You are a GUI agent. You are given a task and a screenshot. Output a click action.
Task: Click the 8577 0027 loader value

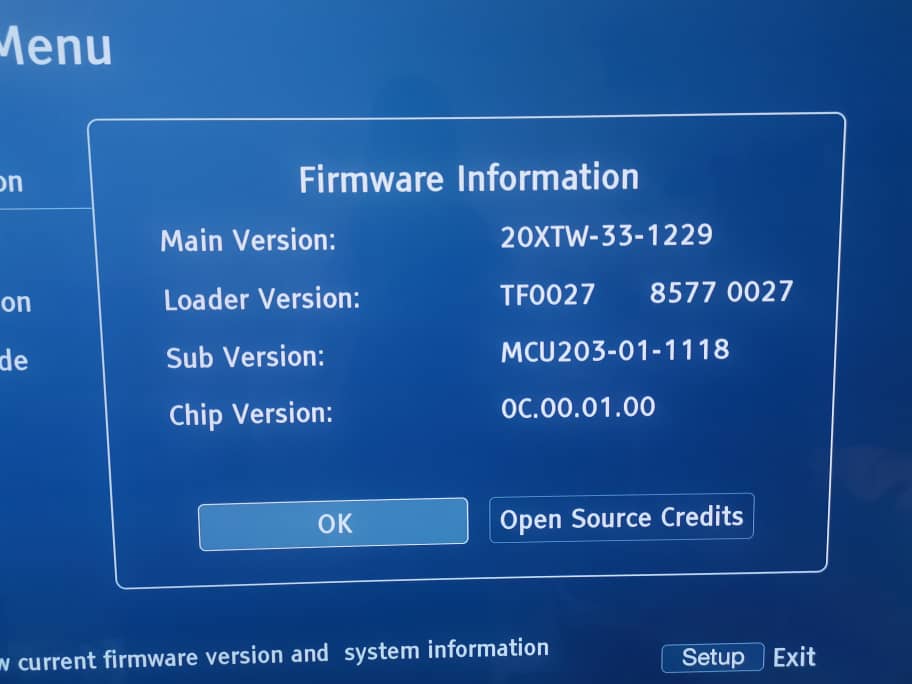pyautogui.click(x=721, y=291)
